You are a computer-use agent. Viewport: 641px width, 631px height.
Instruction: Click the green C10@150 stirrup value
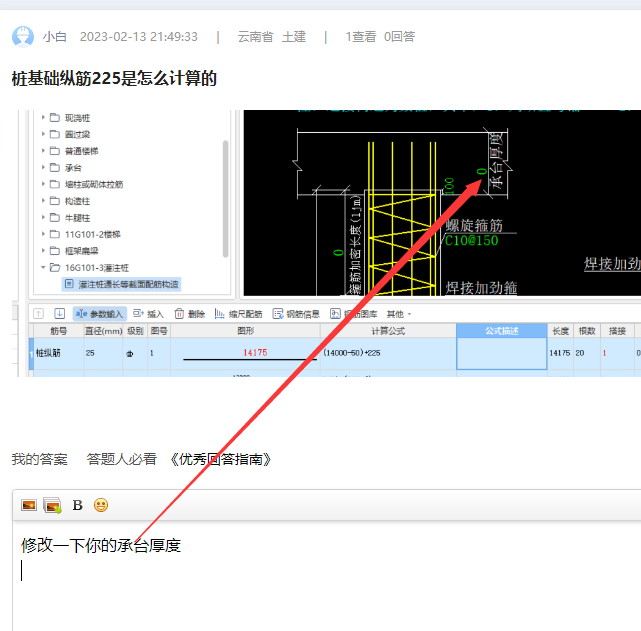472,240
